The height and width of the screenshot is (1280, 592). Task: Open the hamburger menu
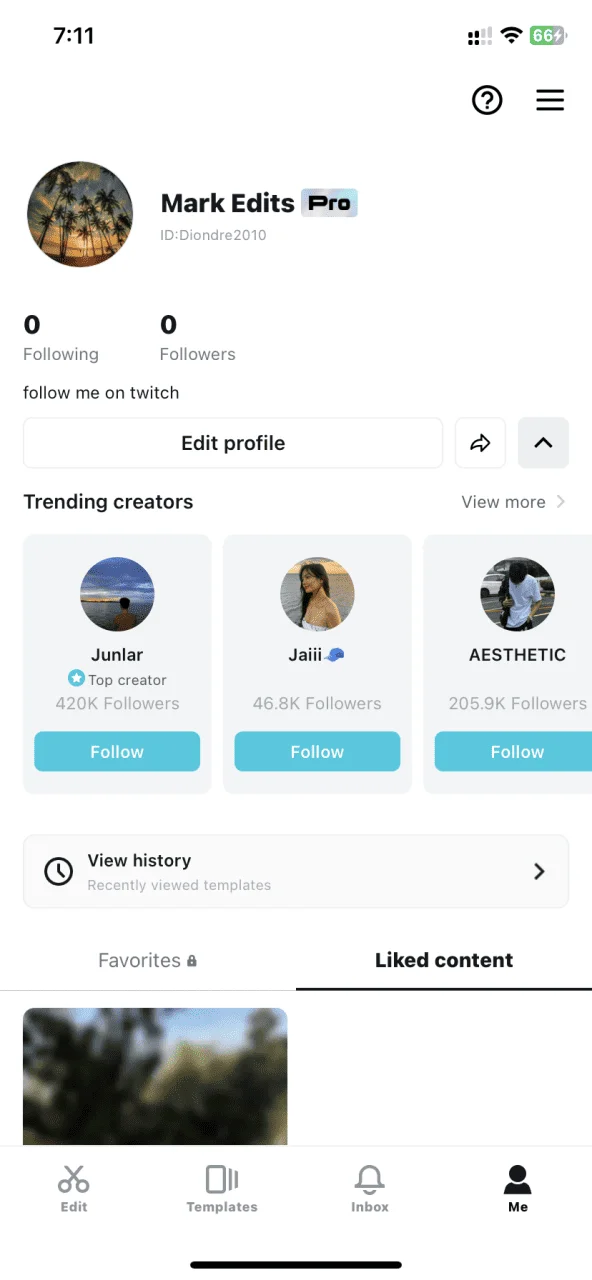550,100
